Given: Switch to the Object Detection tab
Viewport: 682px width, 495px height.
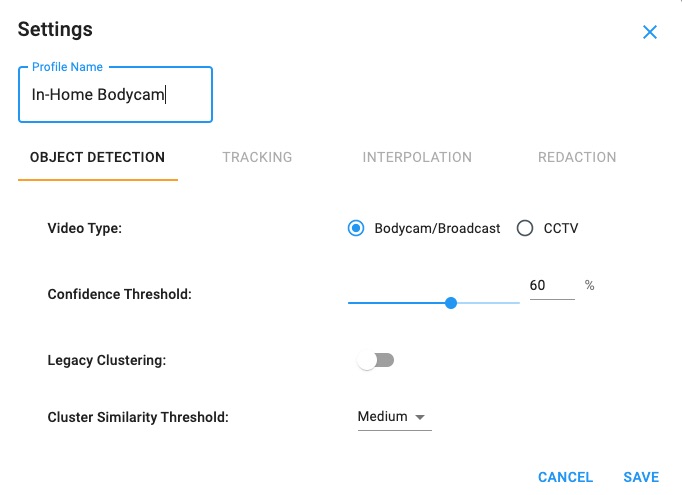Looking at the screenshot, I should click(x=97, y=157).
